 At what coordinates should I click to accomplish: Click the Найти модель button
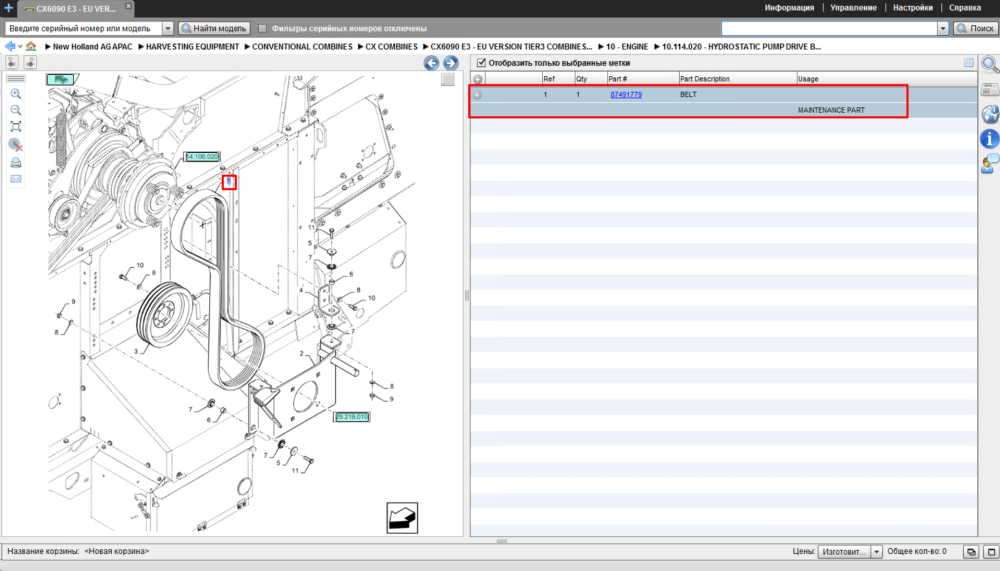pyautogui.click(x=214, y=28)
